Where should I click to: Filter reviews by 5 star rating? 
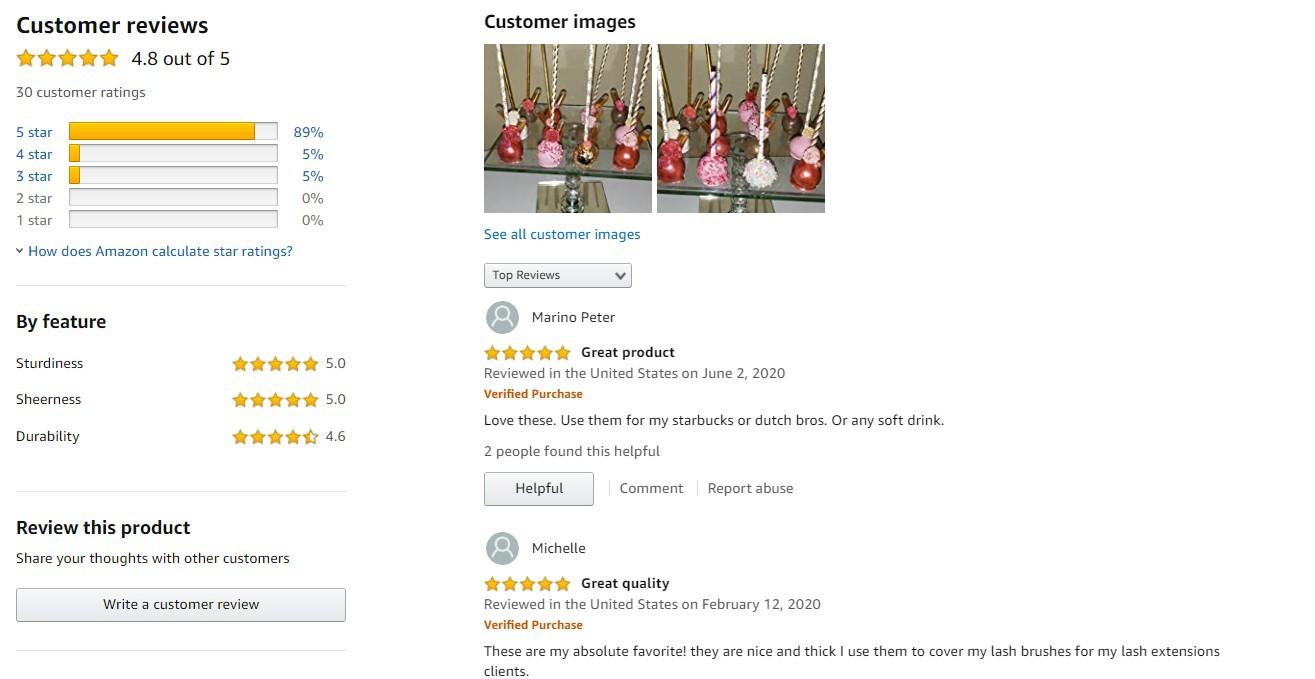(x=34, y=133)
